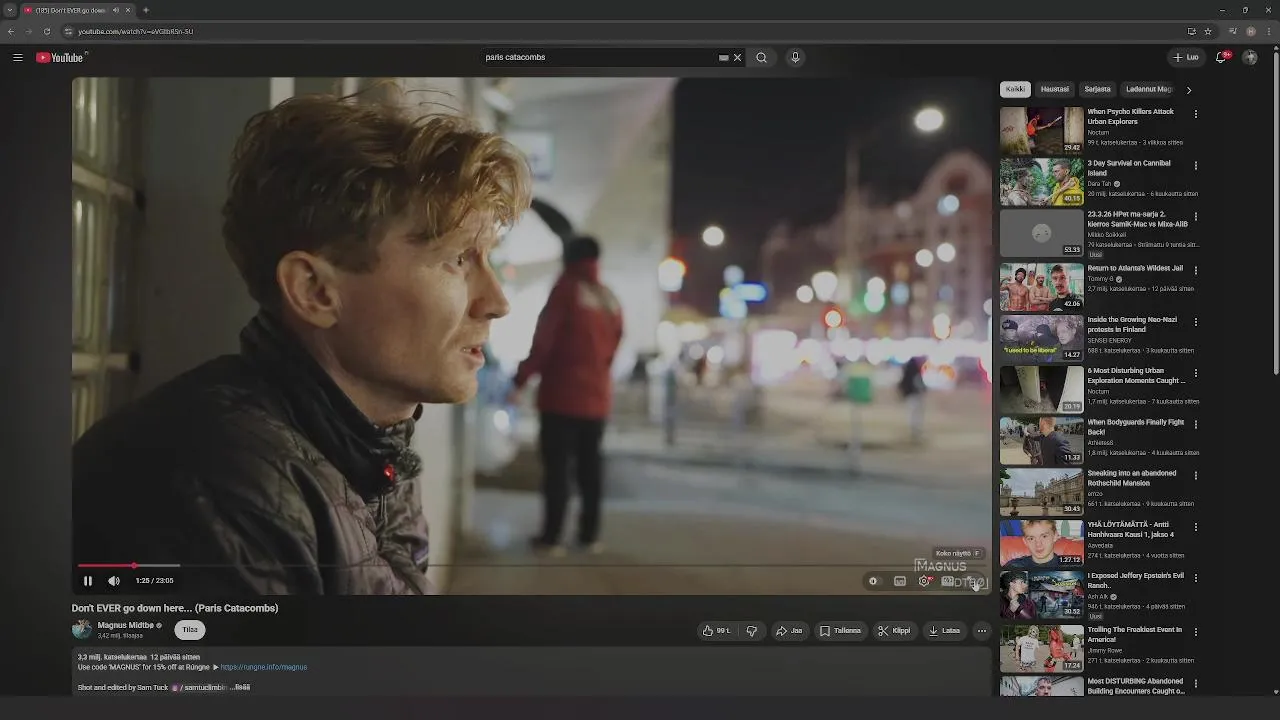The height and width of the screenshot is (720, 1280).
Task: Open player settings gear
Action: pos(925,581)
